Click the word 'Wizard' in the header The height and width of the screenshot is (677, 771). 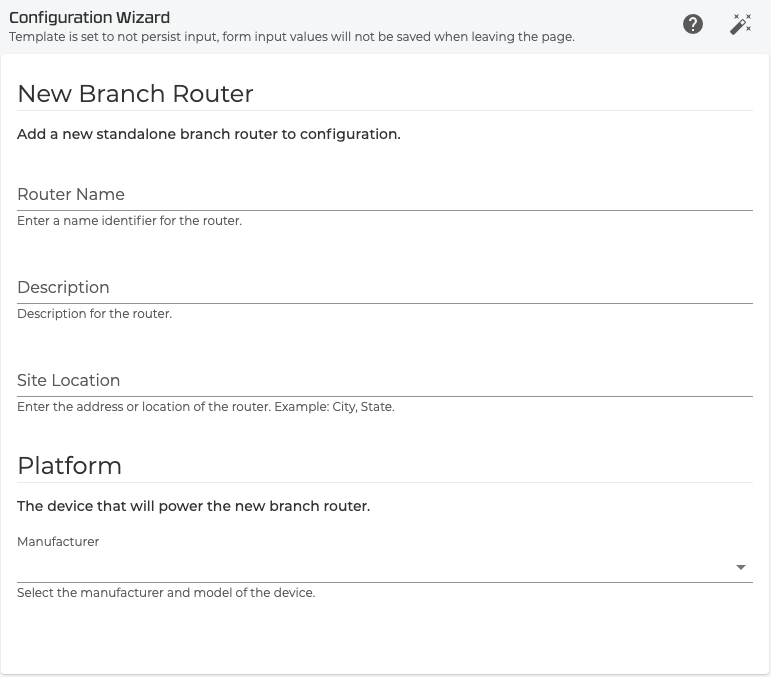coord(143,17)
